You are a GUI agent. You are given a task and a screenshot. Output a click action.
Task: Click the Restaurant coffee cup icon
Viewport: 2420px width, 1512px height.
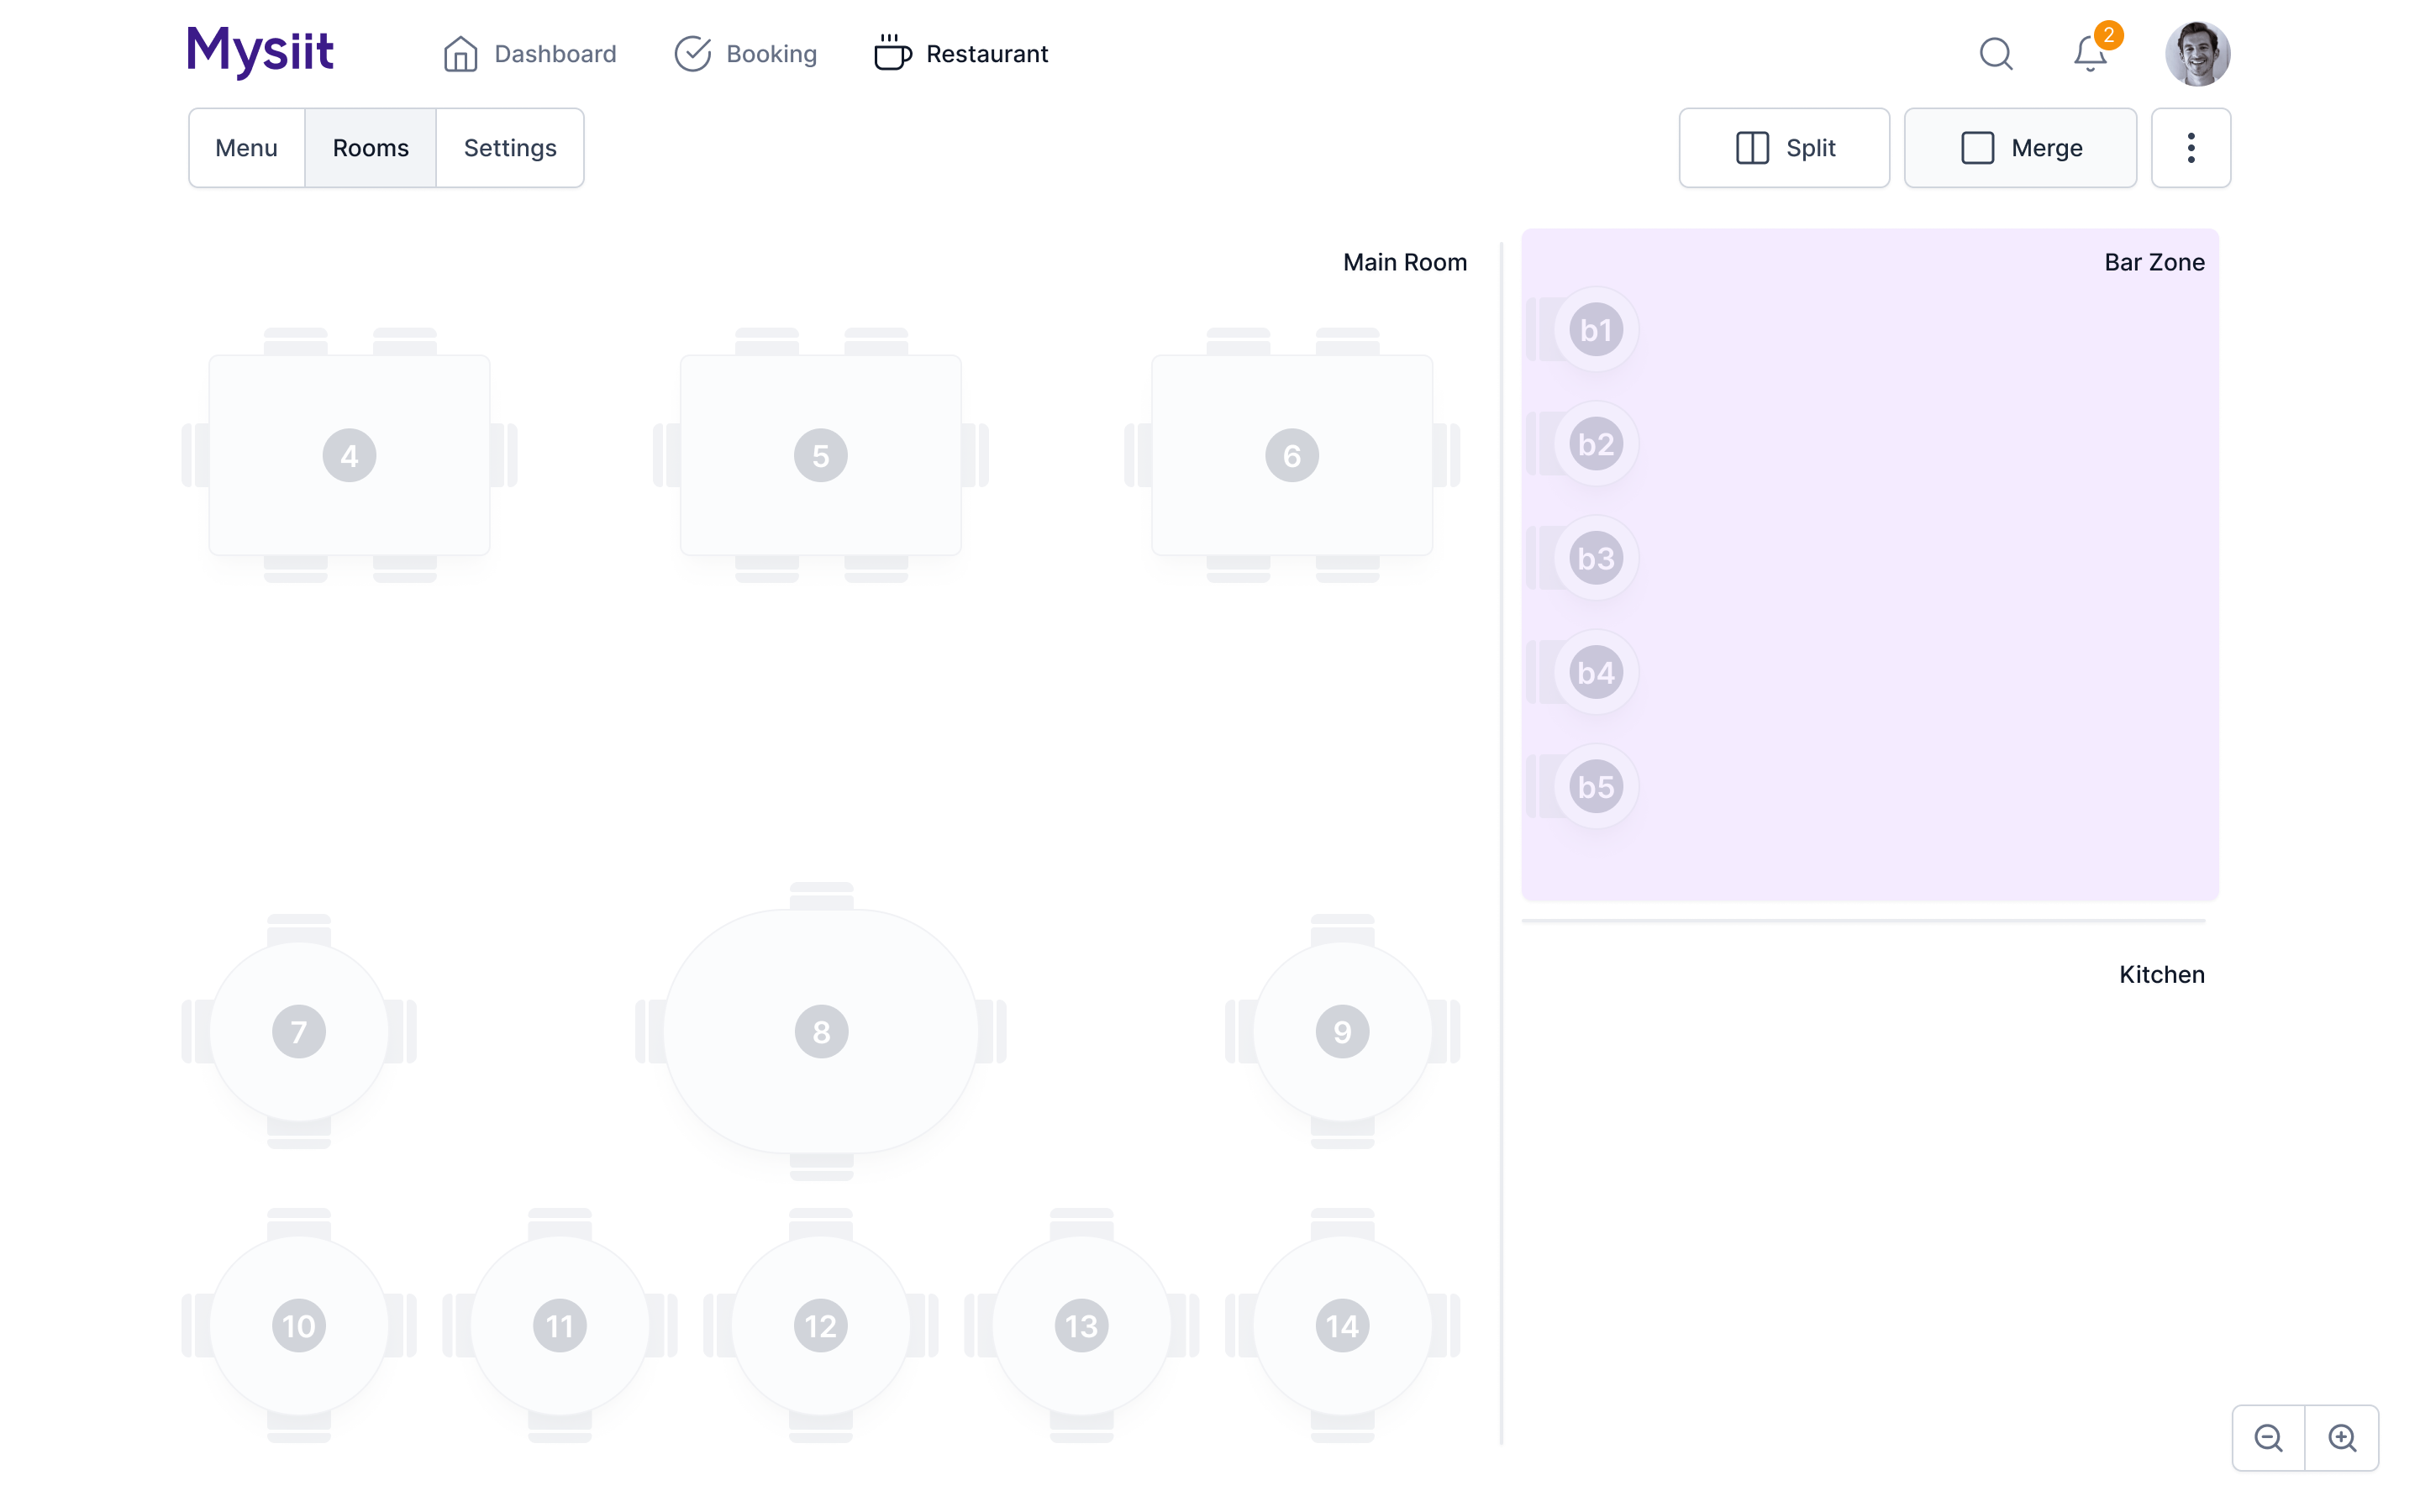[892, 54]
